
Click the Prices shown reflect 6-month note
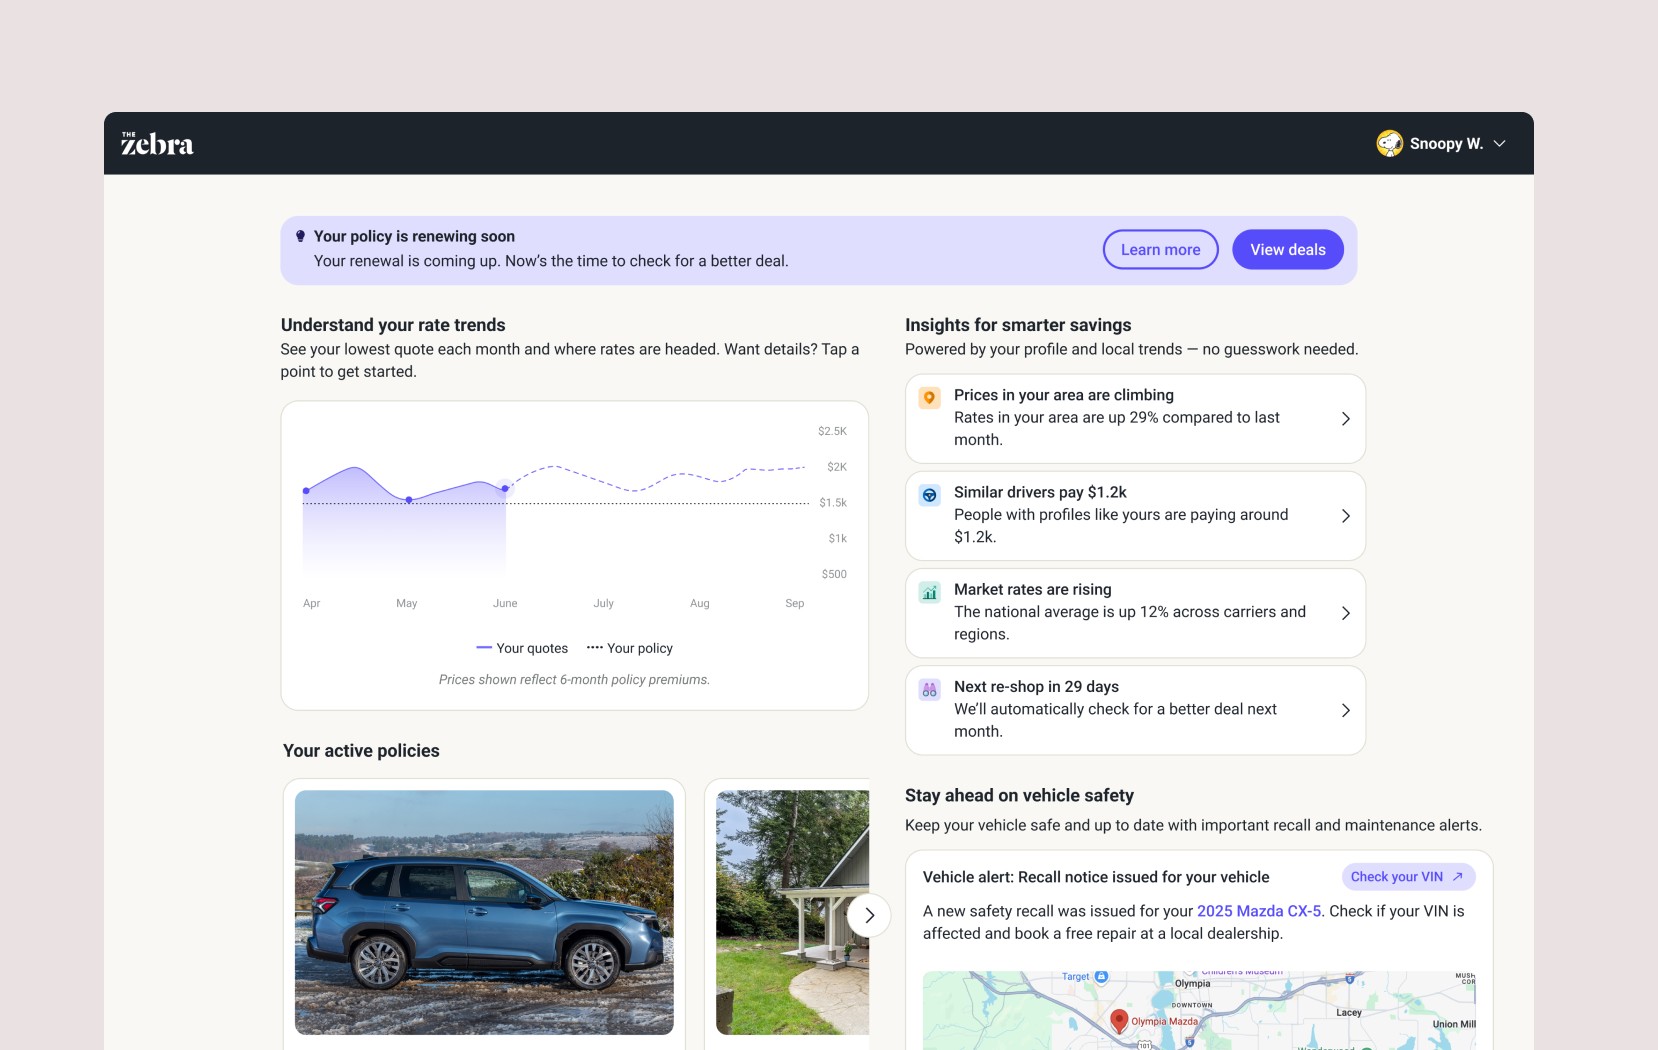coord(574,680)
